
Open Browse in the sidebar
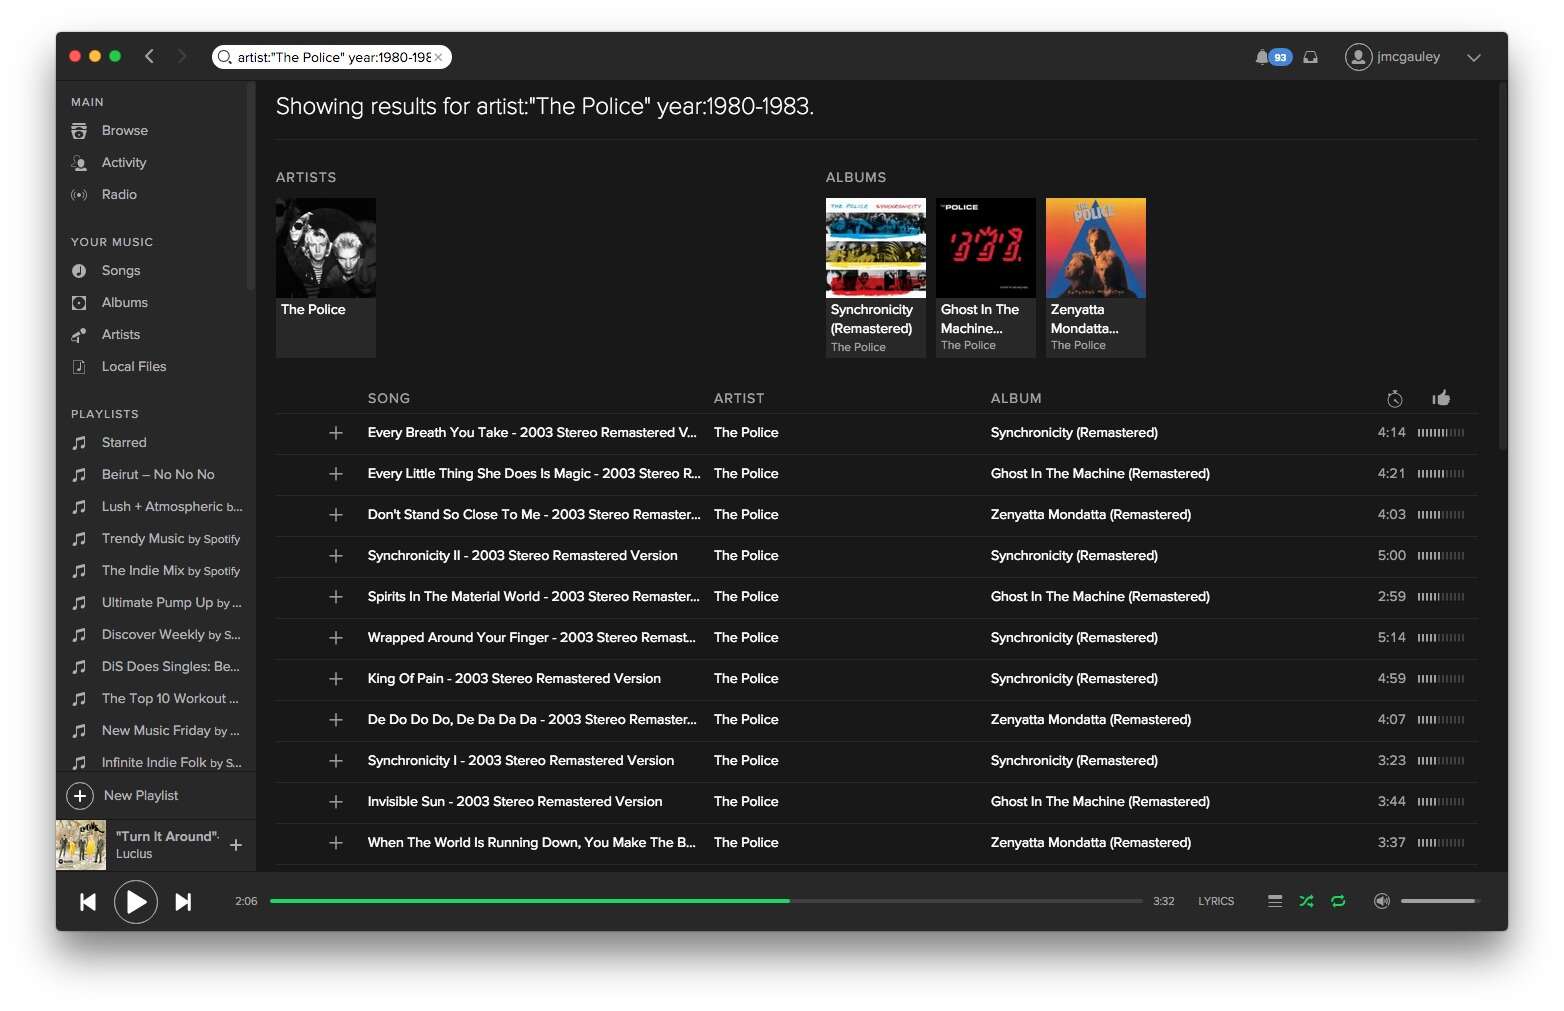tap(125, 130)
